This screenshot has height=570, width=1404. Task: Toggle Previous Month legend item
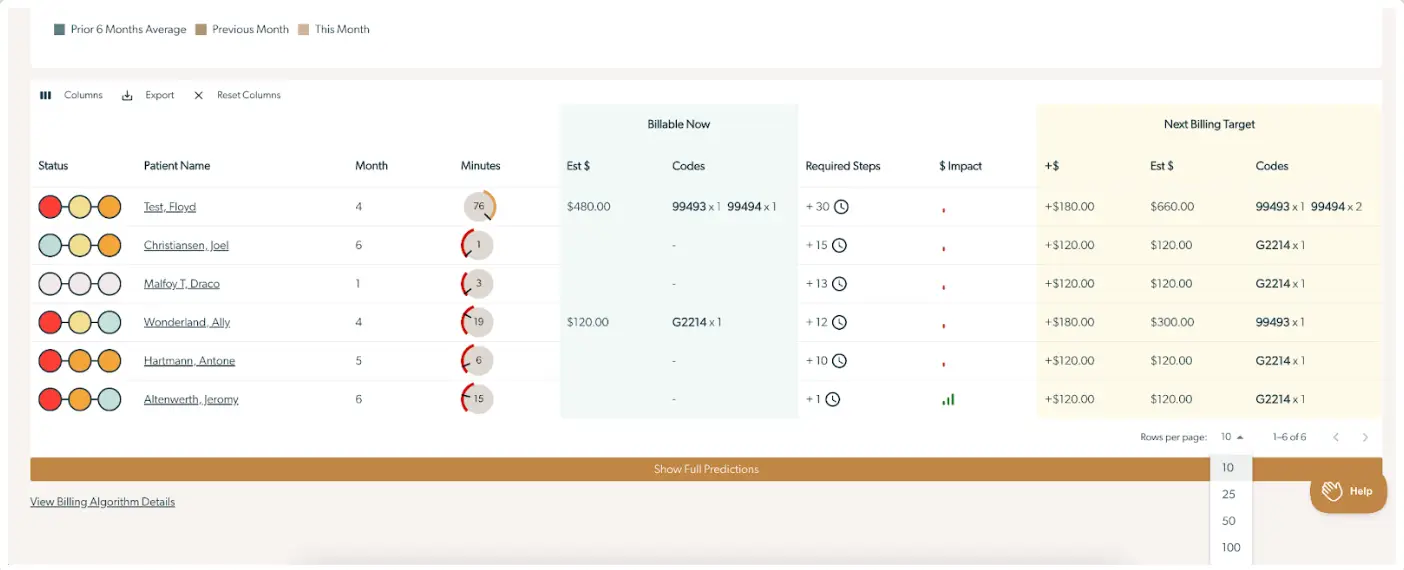point(243,30)
